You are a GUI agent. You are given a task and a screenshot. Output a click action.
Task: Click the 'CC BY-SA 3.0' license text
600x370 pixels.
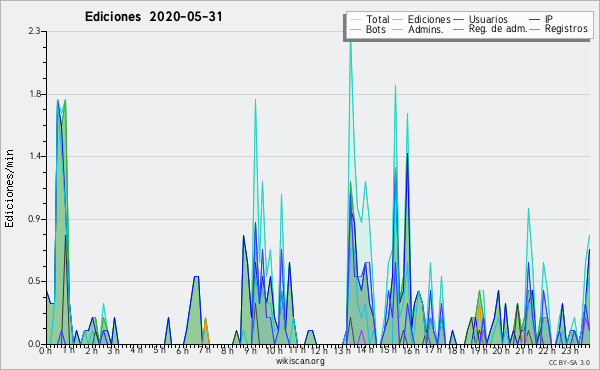(569, 362)
